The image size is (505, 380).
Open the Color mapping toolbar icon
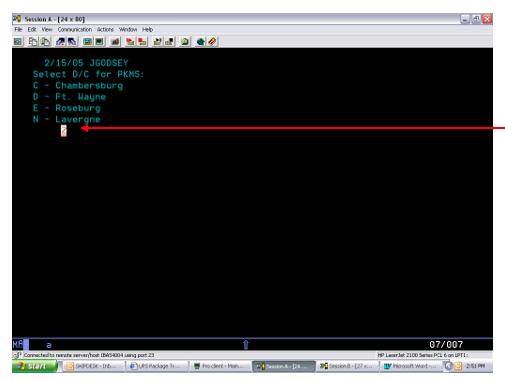(x=99, y=42)
